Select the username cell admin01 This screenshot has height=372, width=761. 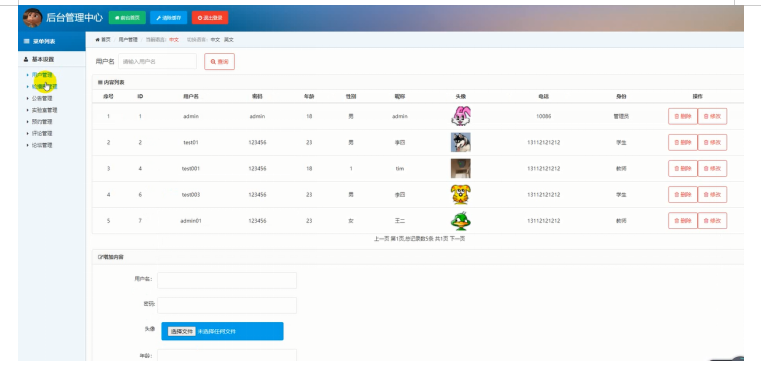pos(191,221)
